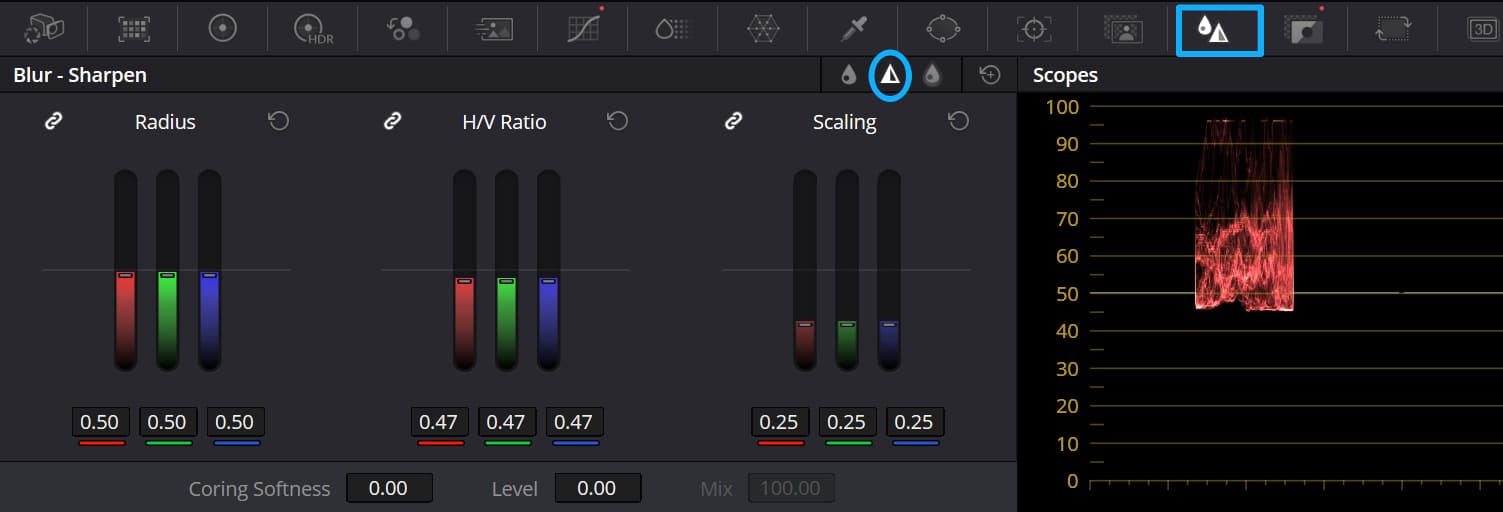Select the red H/V Ratio 0.47 field
The height and width of the screenshot is (512, 1503).
439,422
